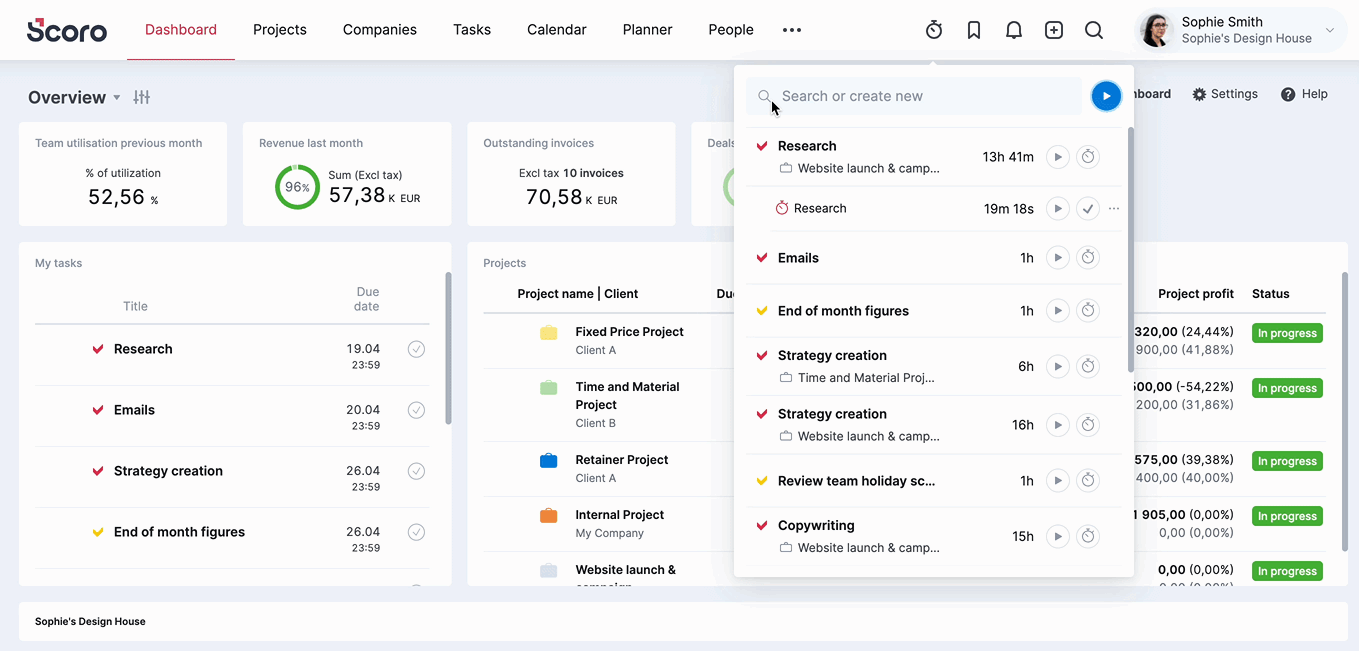Open the Planner tab
1359x651 pixels.
[x=648, y=30]
